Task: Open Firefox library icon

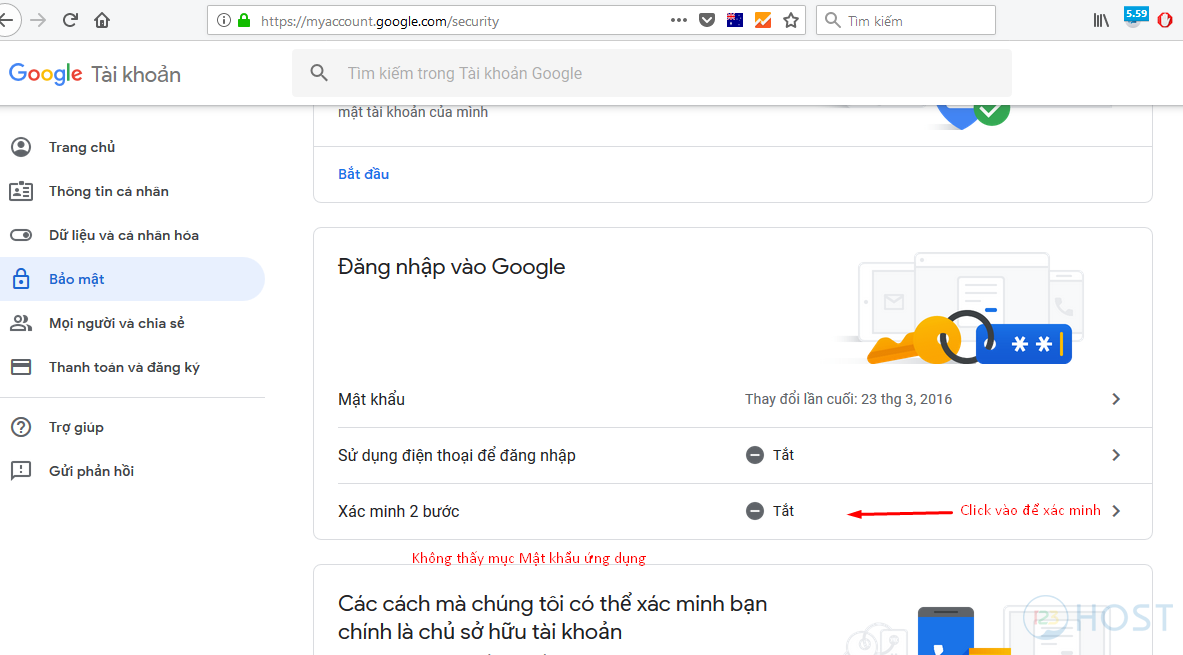Action: pos(1101,20)
